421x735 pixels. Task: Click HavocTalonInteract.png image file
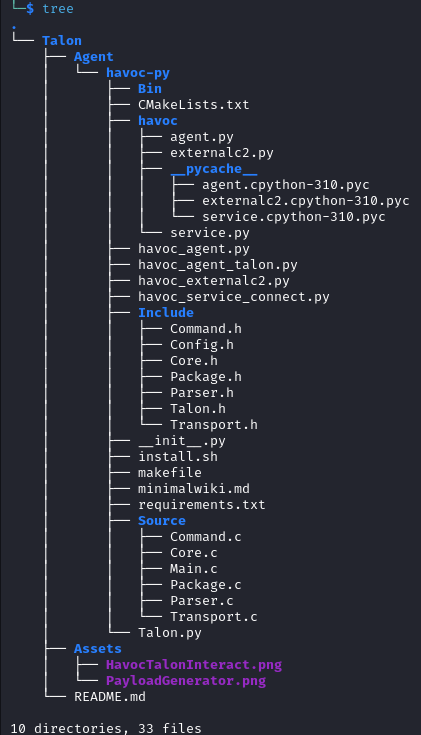pyautogui.click(x=194, y=665)
